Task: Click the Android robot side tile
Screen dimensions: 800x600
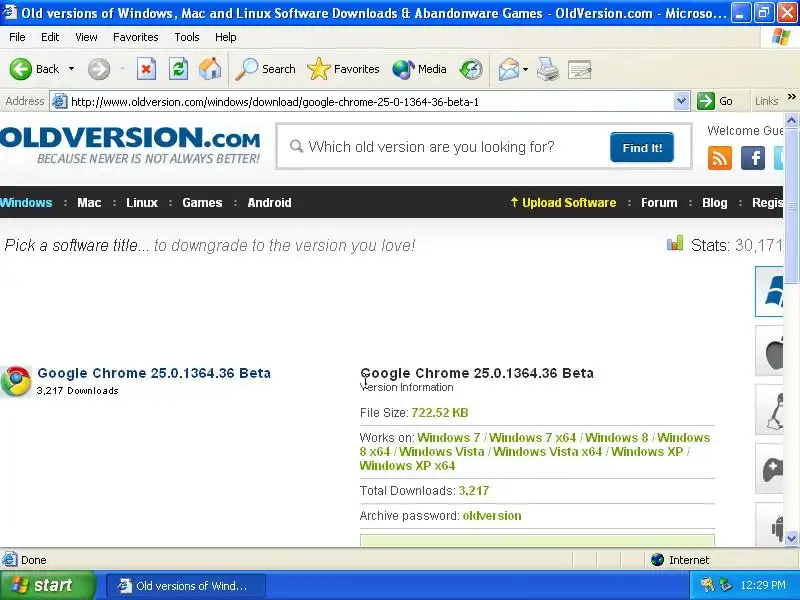Action: 769,526
